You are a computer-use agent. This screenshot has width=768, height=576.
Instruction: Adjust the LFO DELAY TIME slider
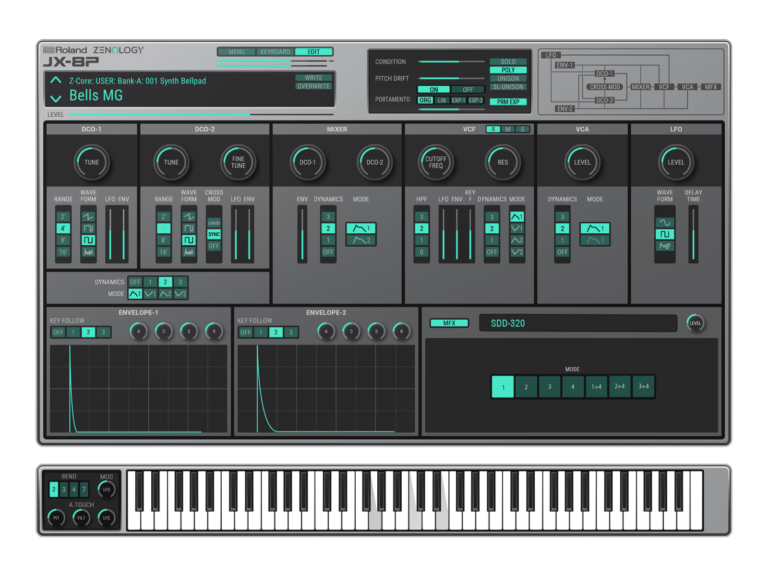(693, 234)
